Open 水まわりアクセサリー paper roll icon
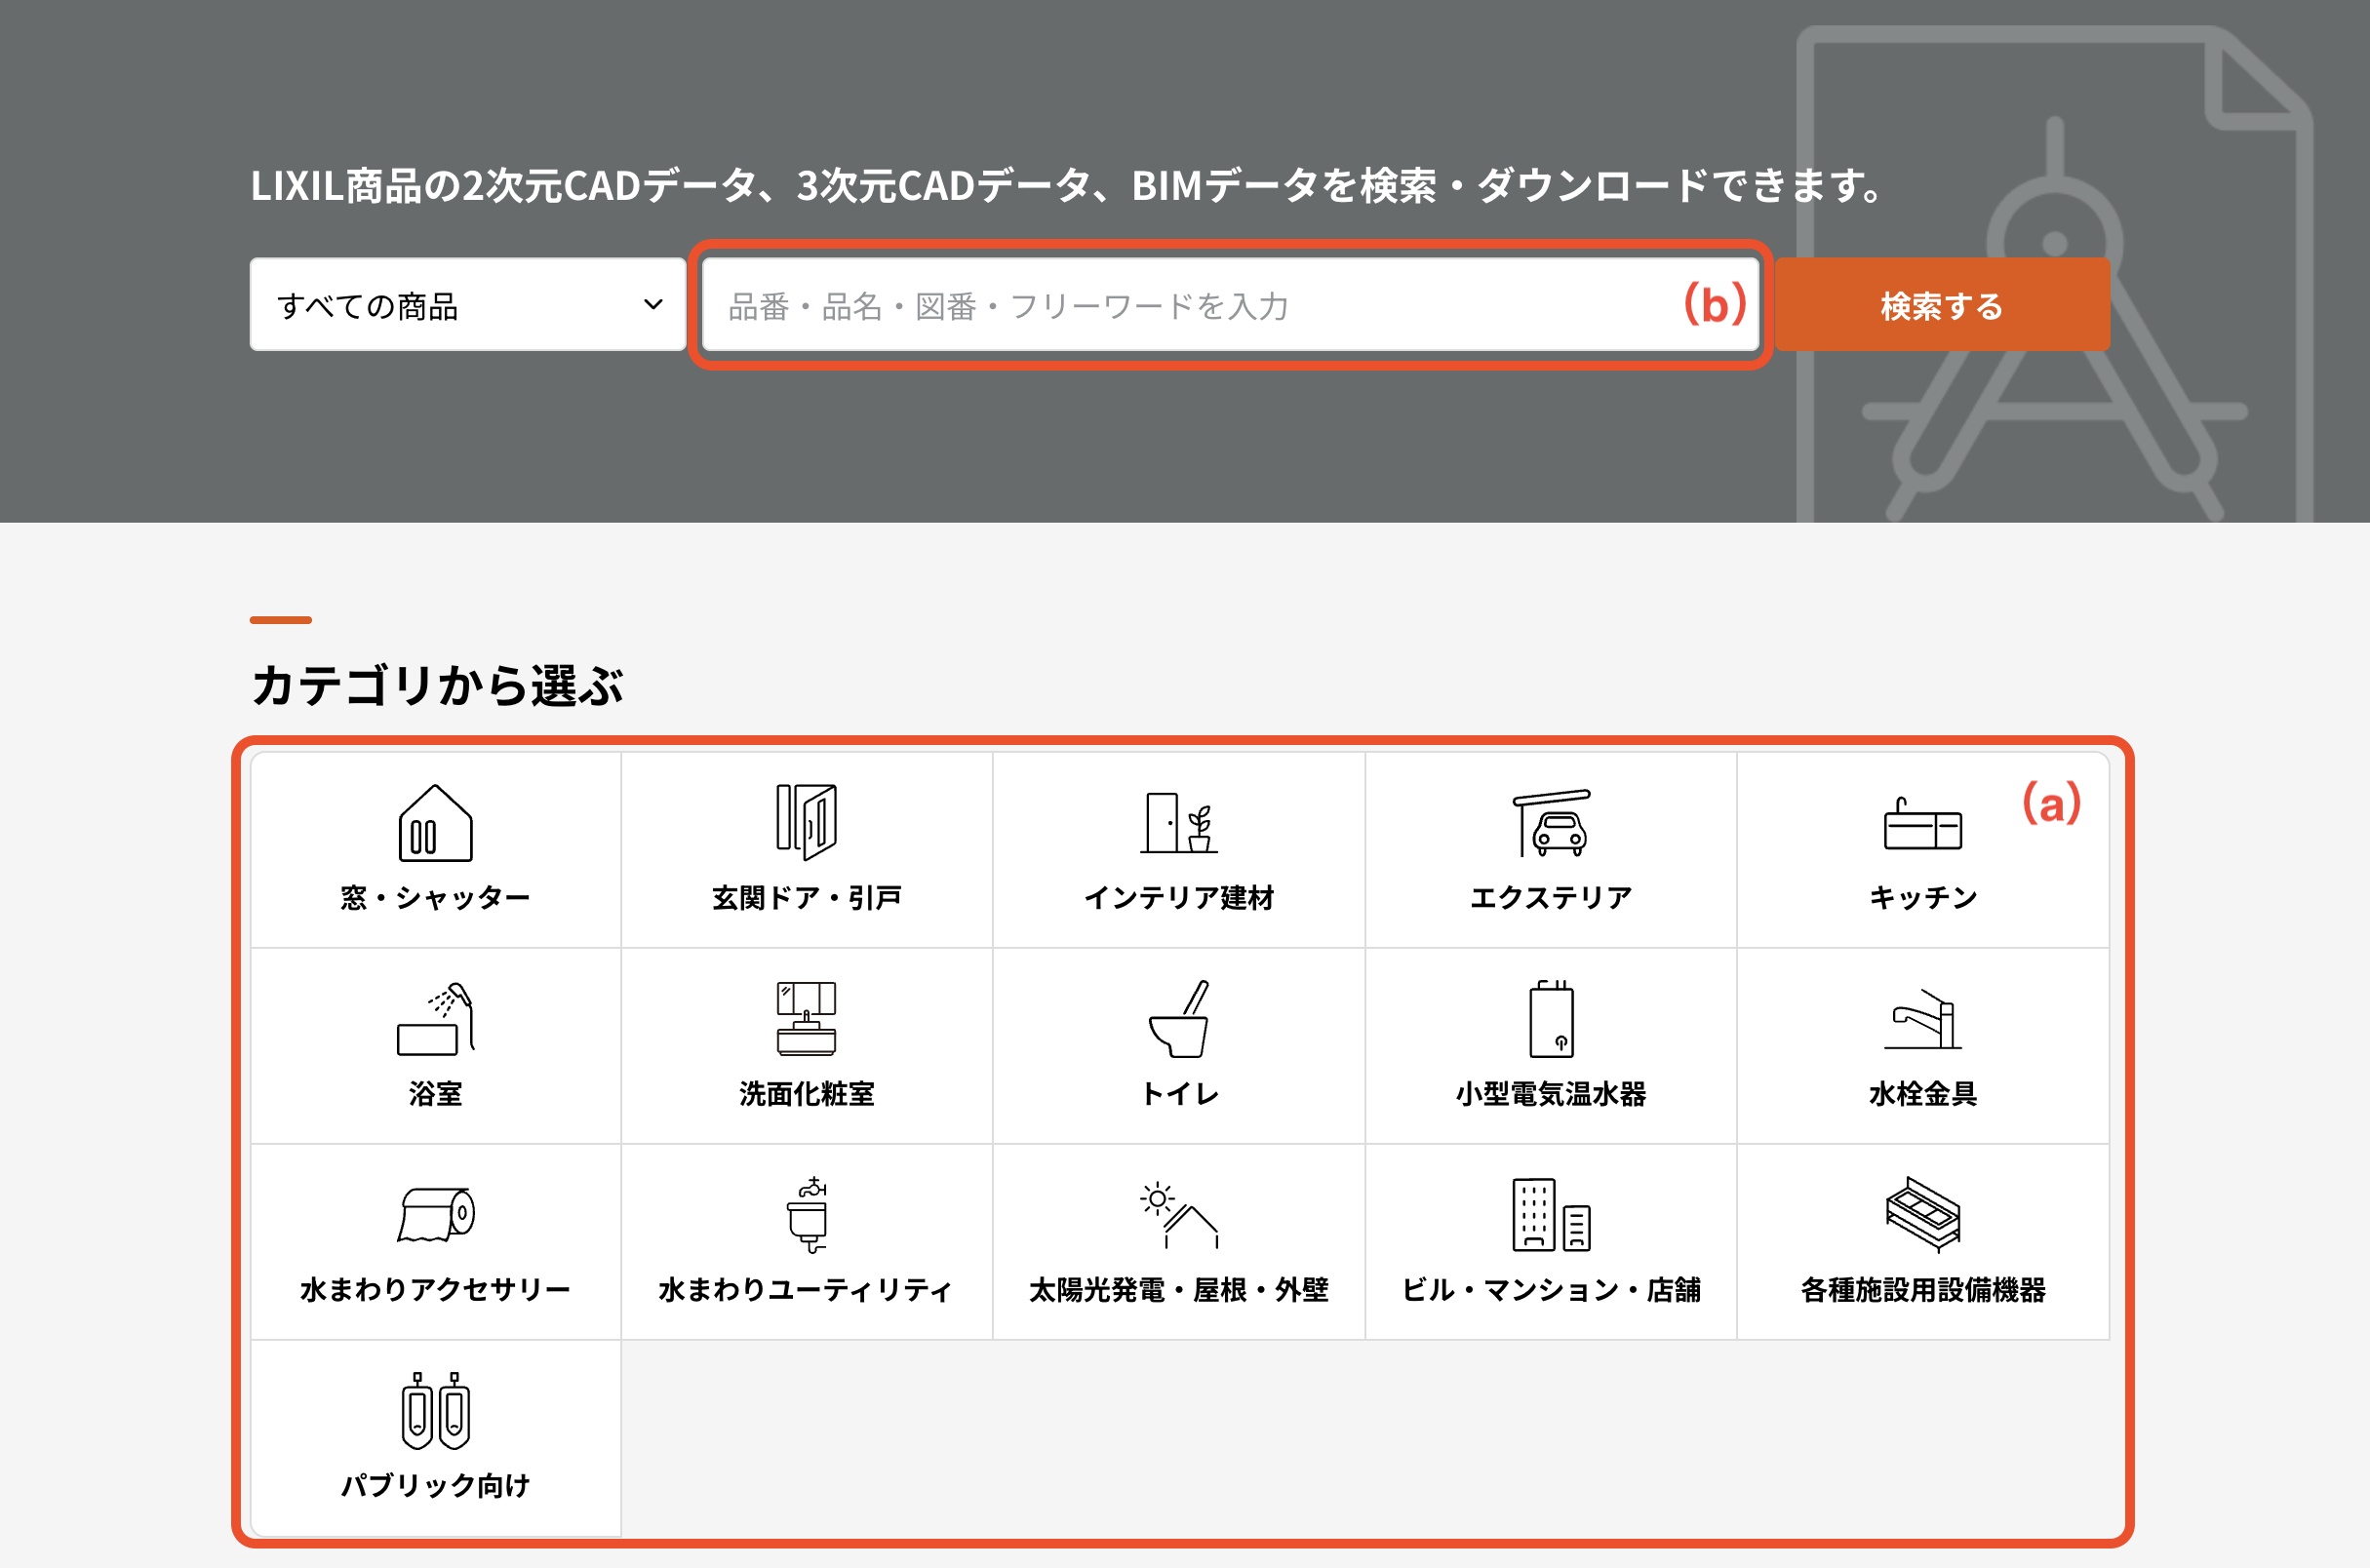Viewport: 2370px width, 1568px height. 435,1215
